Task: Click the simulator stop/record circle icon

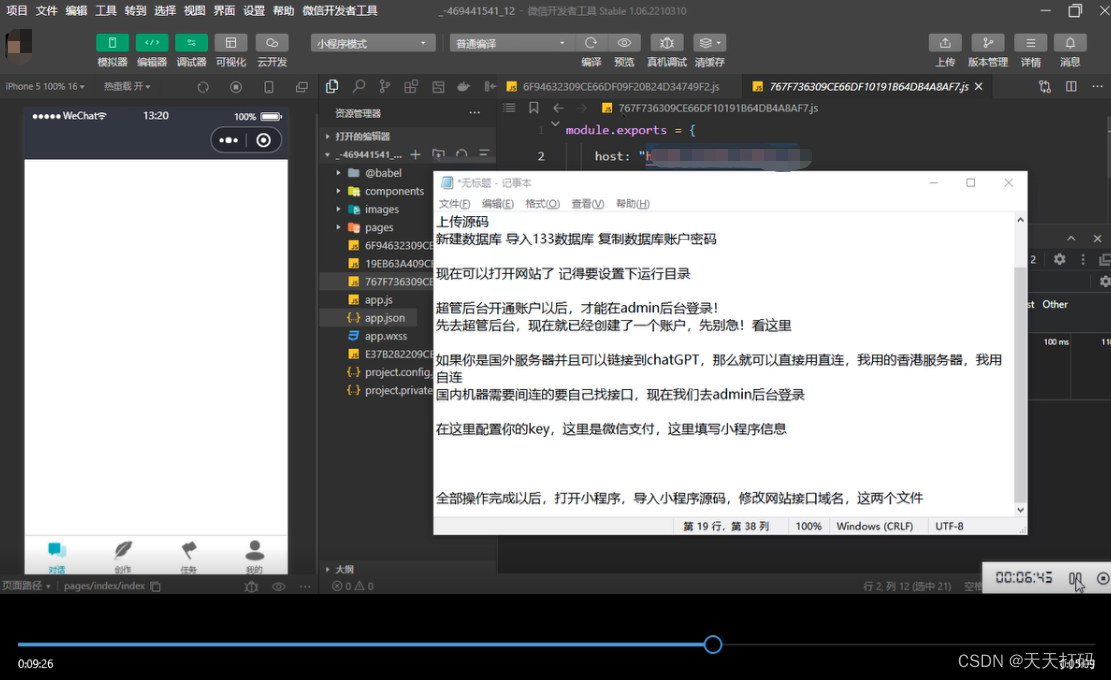Action: point(236,87)
